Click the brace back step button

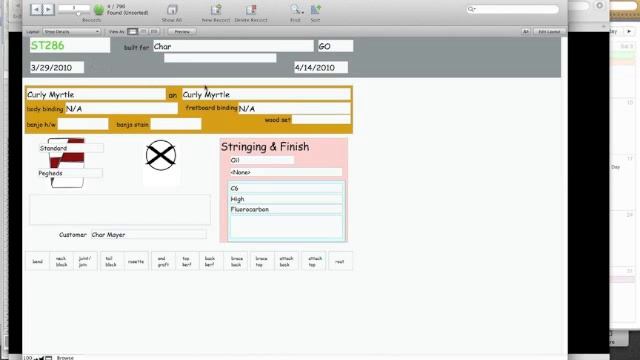236,261
